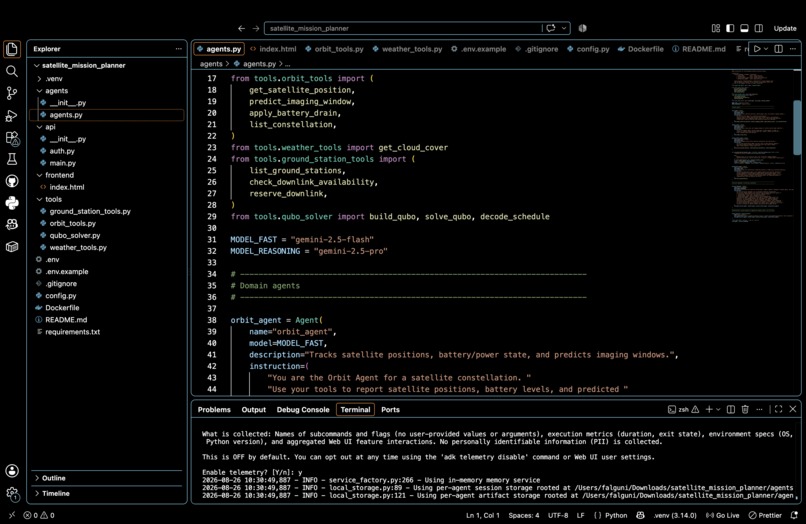806x524 pixels.
Task: Open the Search view in activity bar
Action: [12, 71]
